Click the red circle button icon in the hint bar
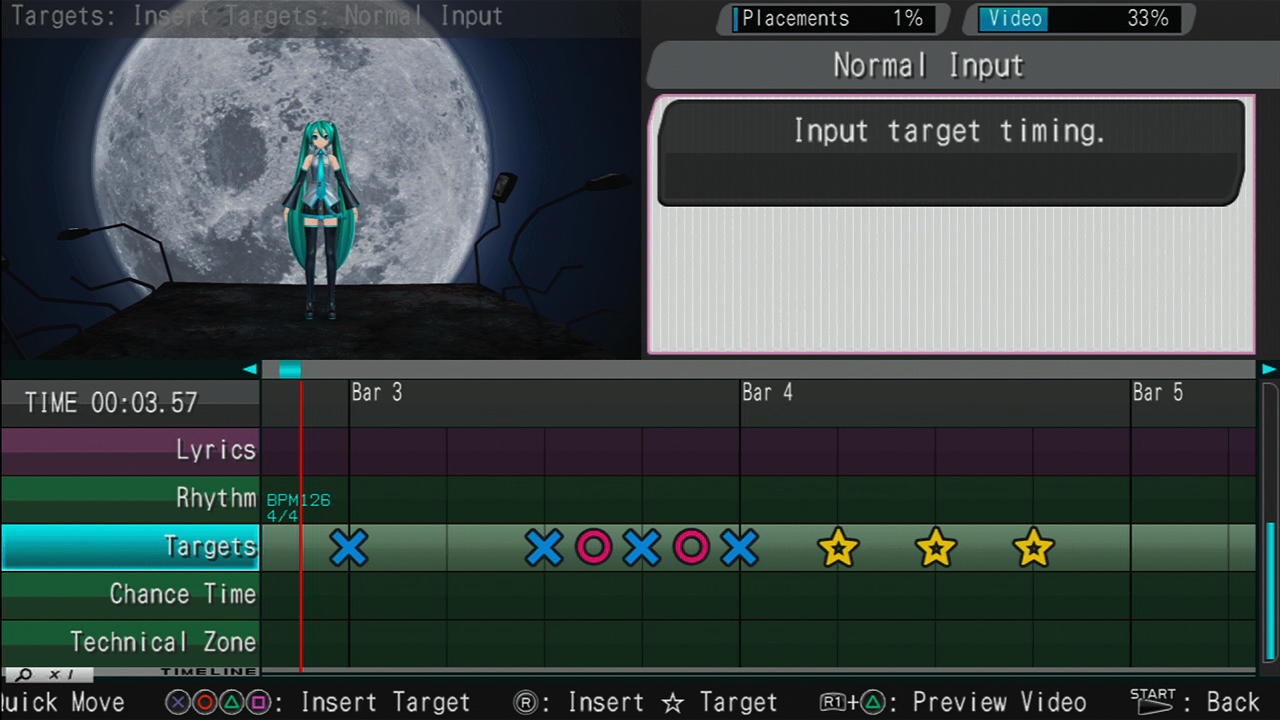Viewport: 1280px width, 720px height. click(x=204, y=703)
